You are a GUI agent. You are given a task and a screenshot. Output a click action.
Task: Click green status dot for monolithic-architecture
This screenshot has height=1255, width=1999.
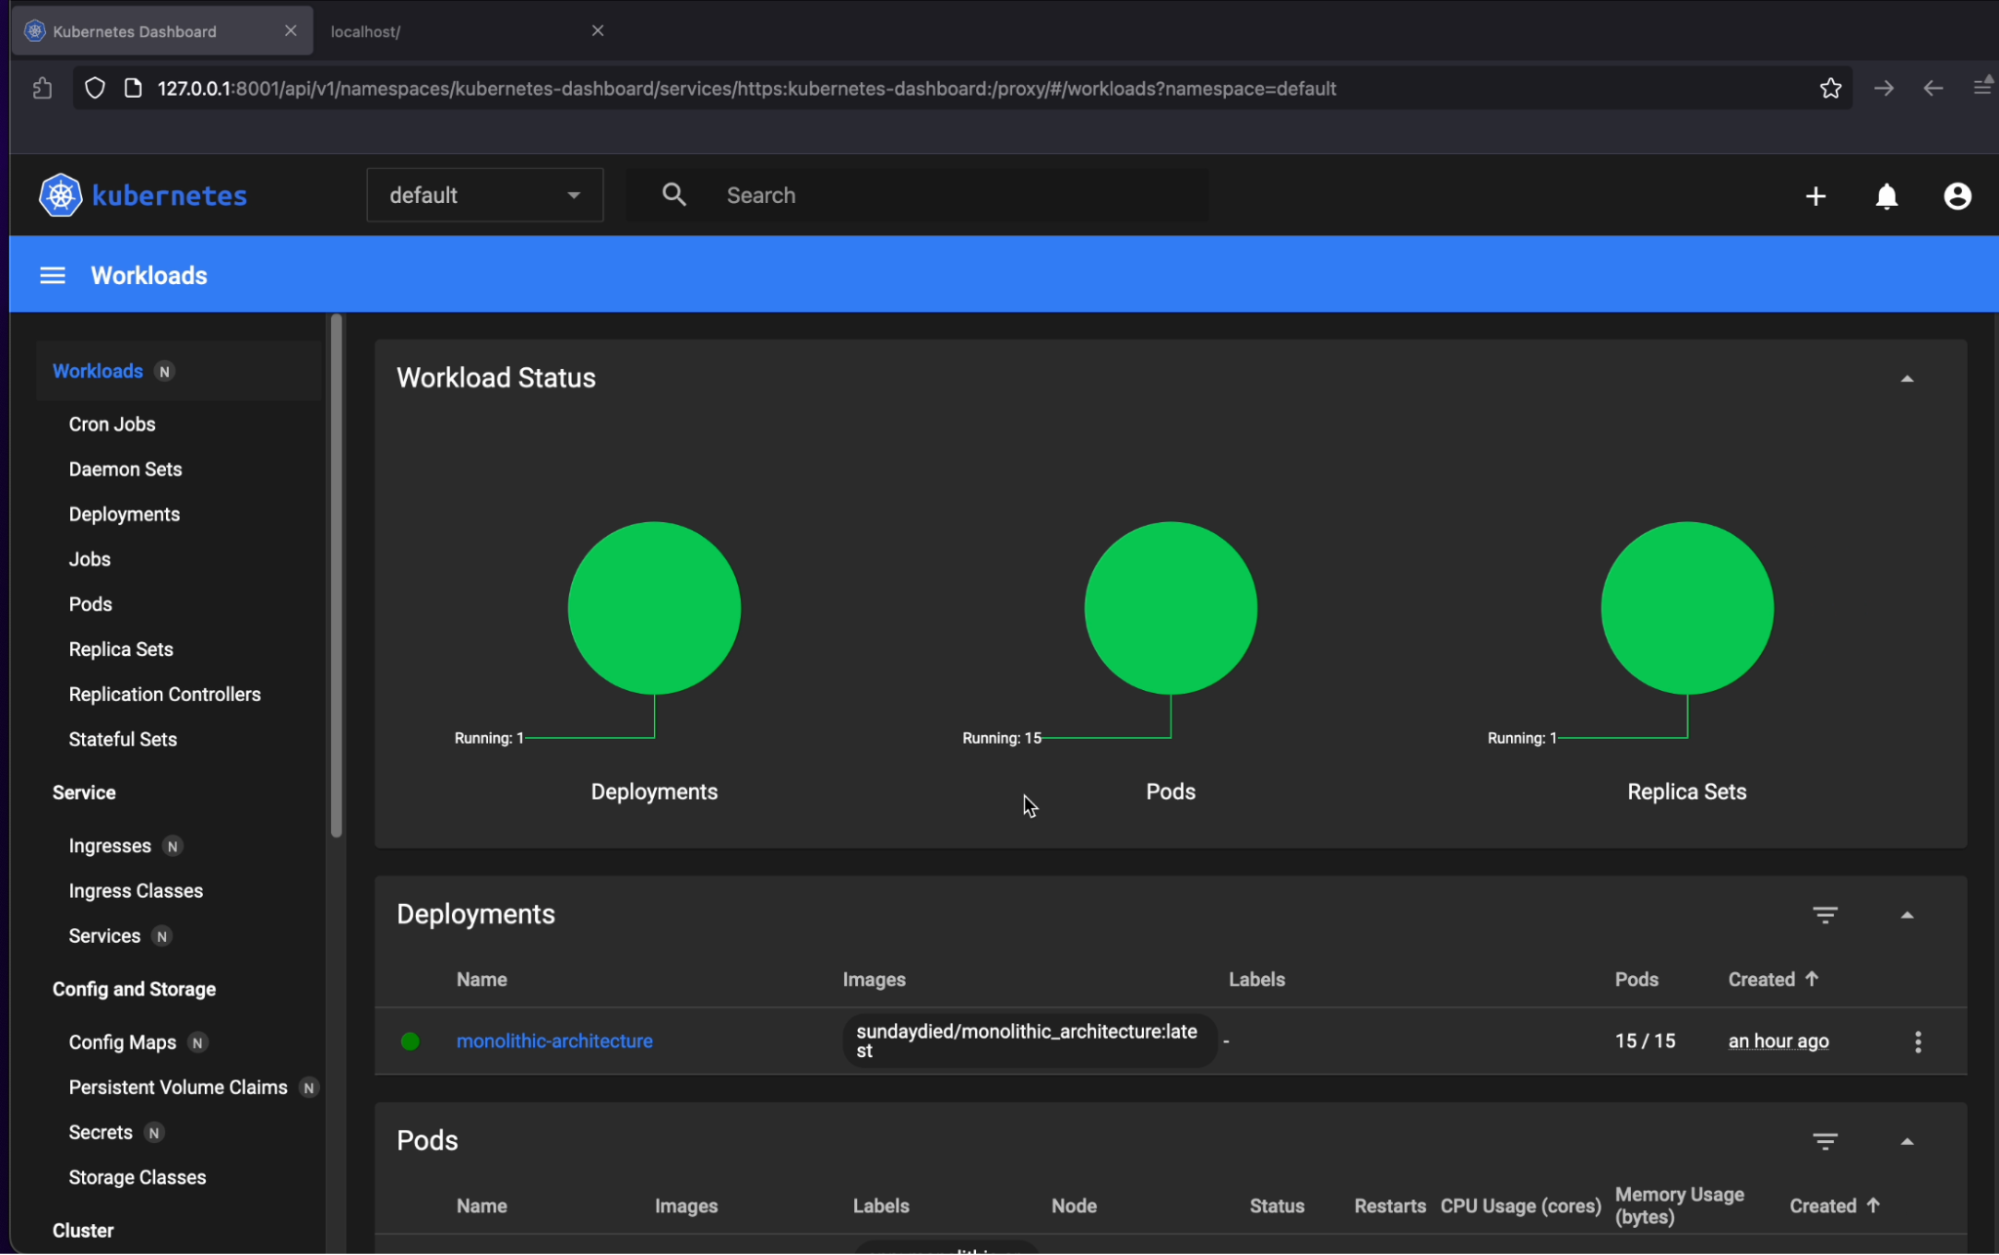pyautogui.click(x=410, y=1041)
